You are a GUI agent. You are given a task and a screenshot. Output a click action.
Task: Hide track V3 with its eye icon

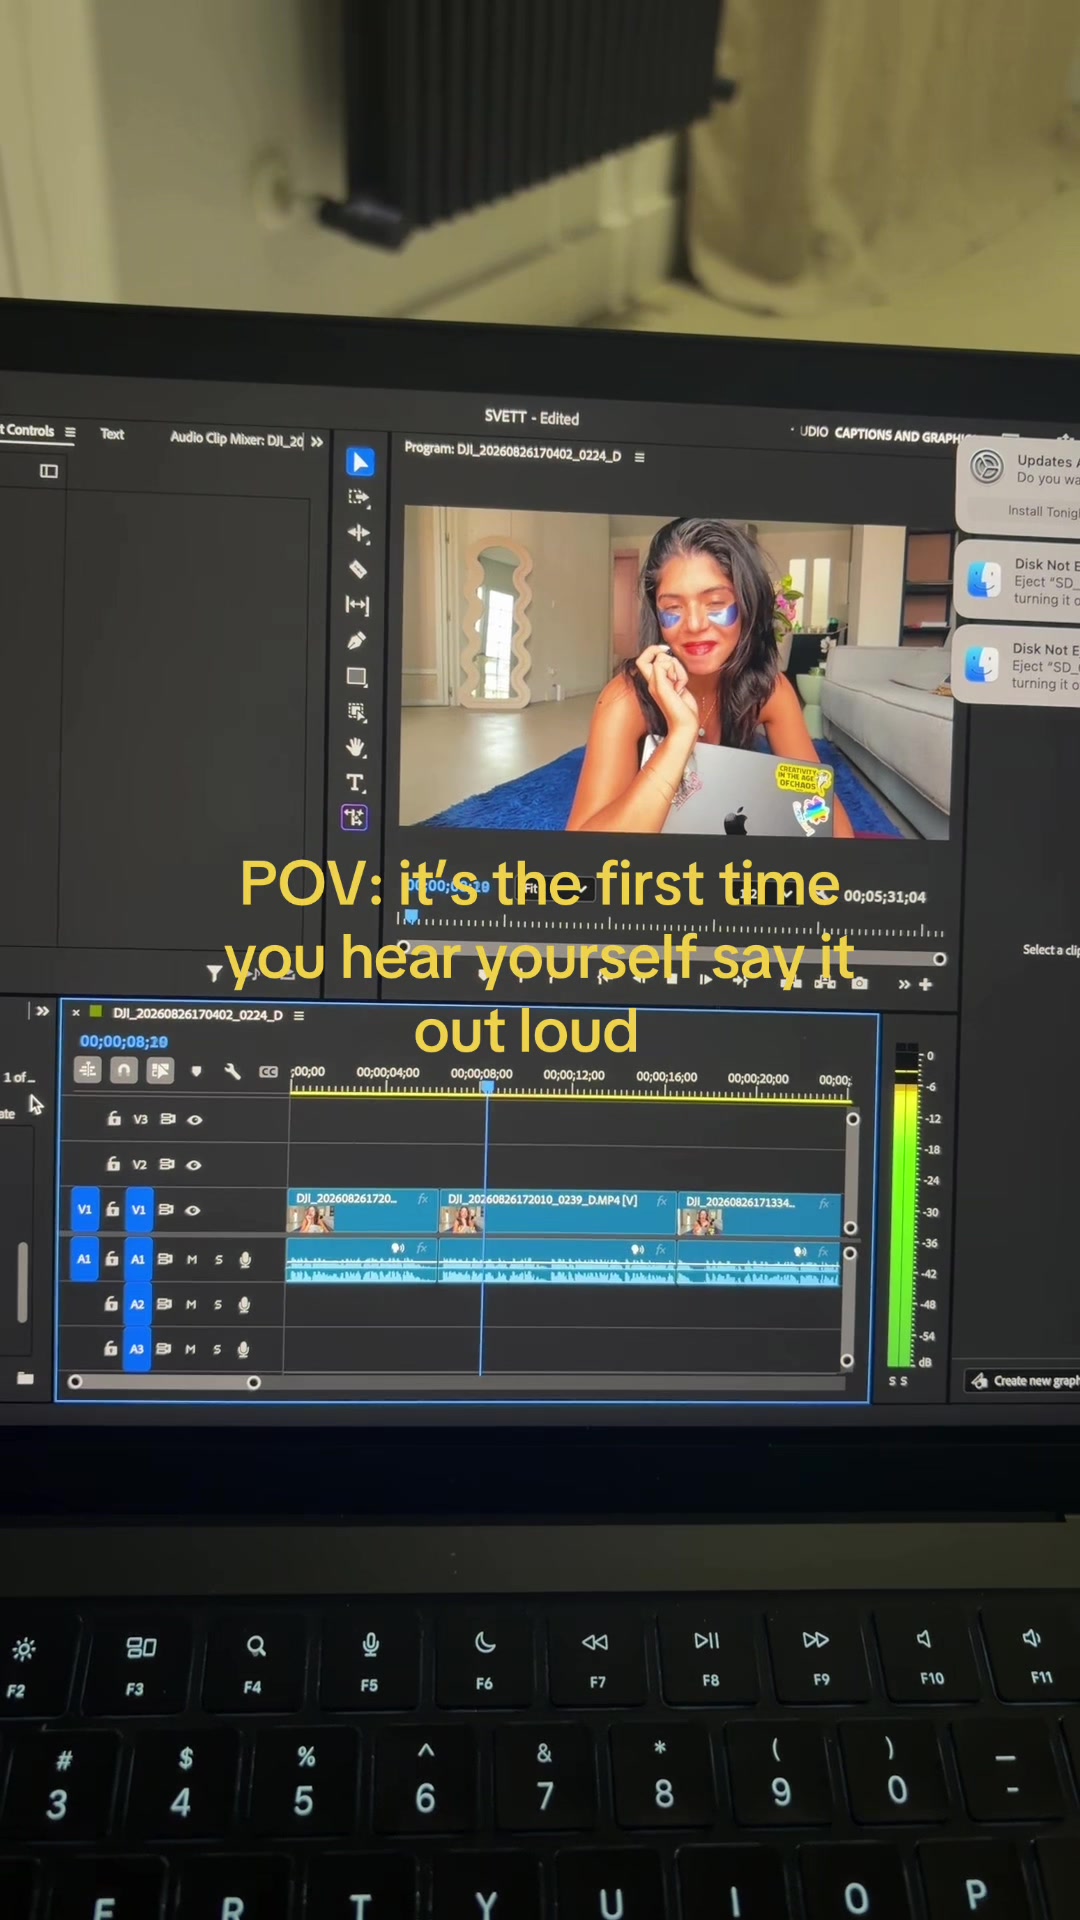(x=195, y=1120)
